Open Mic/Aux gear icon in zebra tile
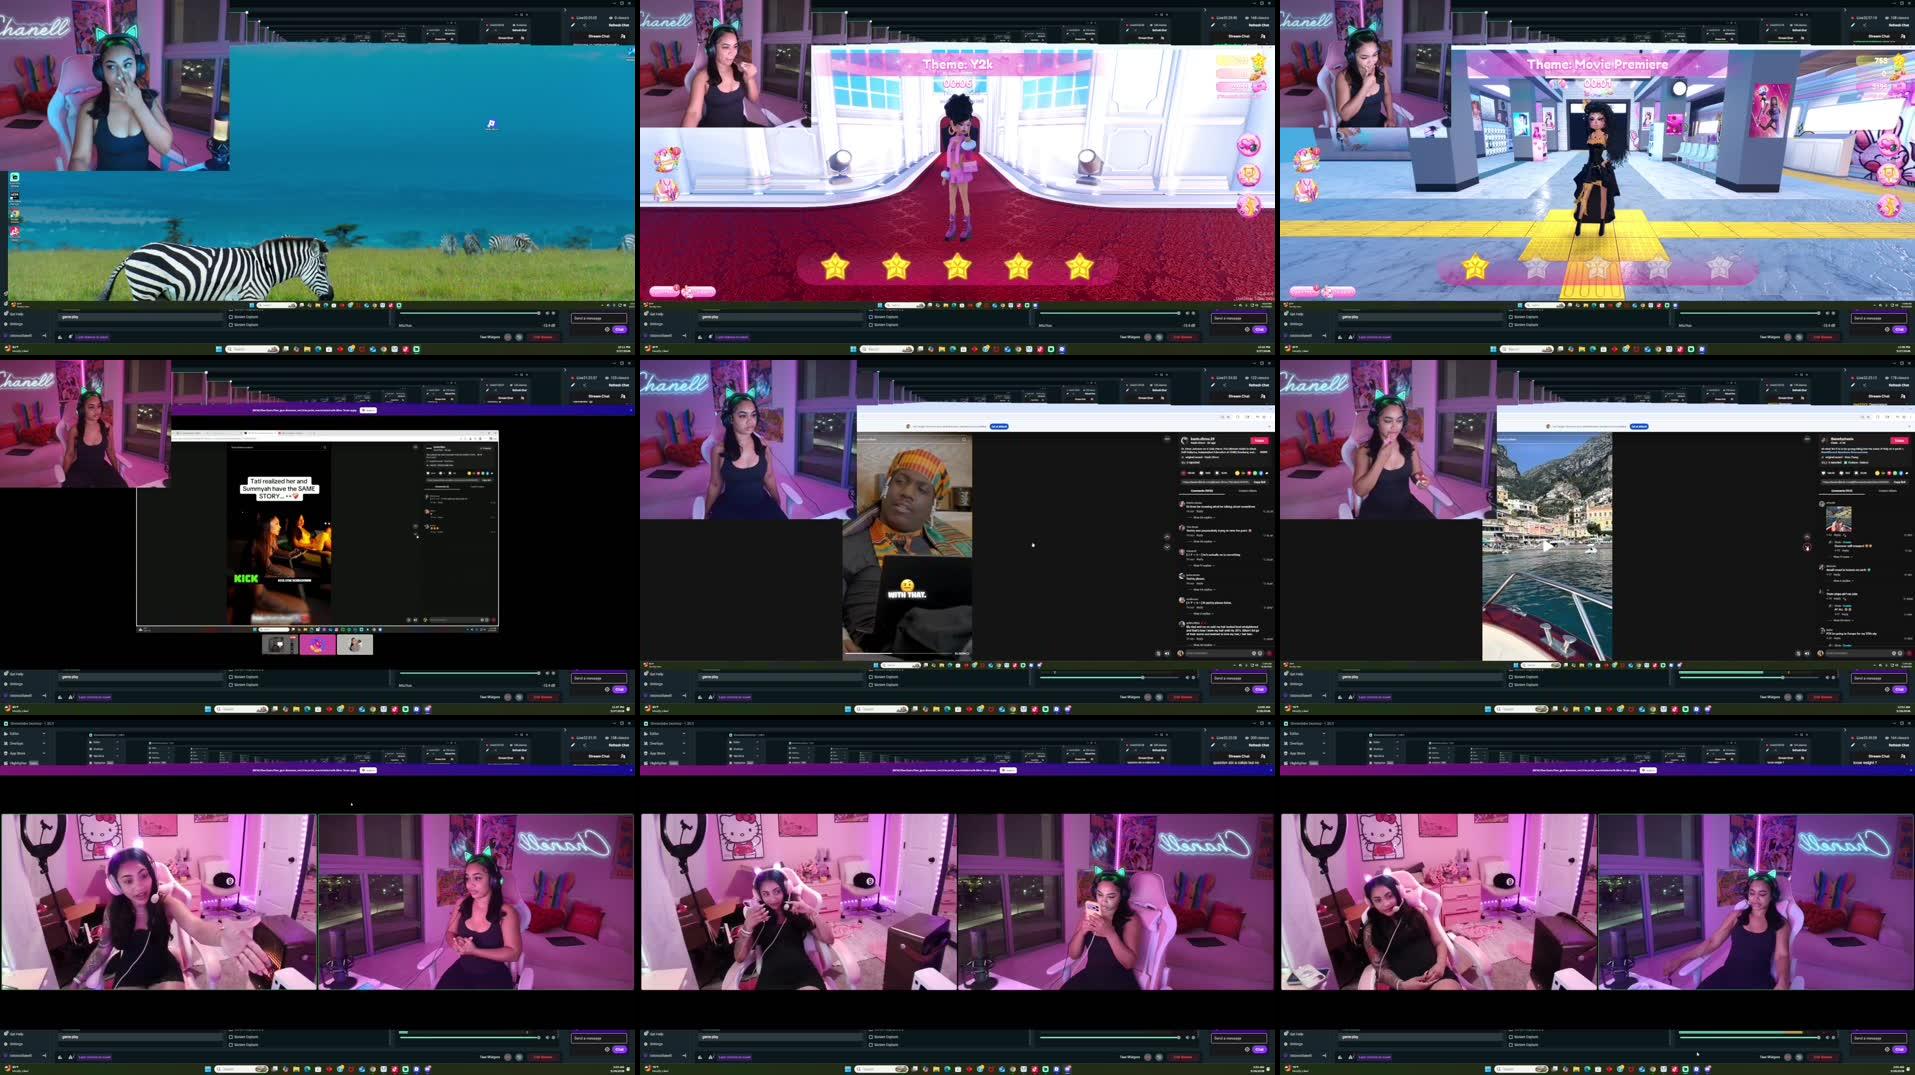Image resolution: width=1915 pixels, height=1075 pixels. tap(553, 313)
